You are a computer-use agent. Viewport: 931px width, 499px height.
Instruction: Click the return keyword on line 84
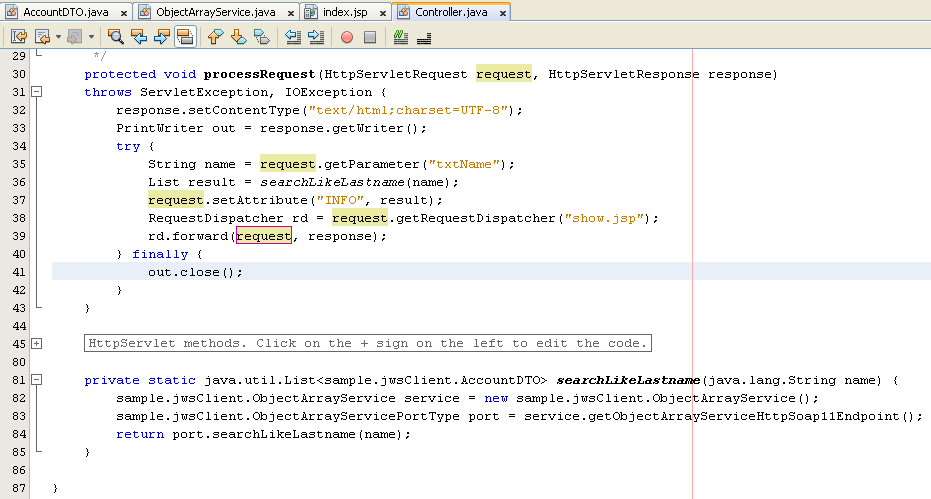(140, 434)
